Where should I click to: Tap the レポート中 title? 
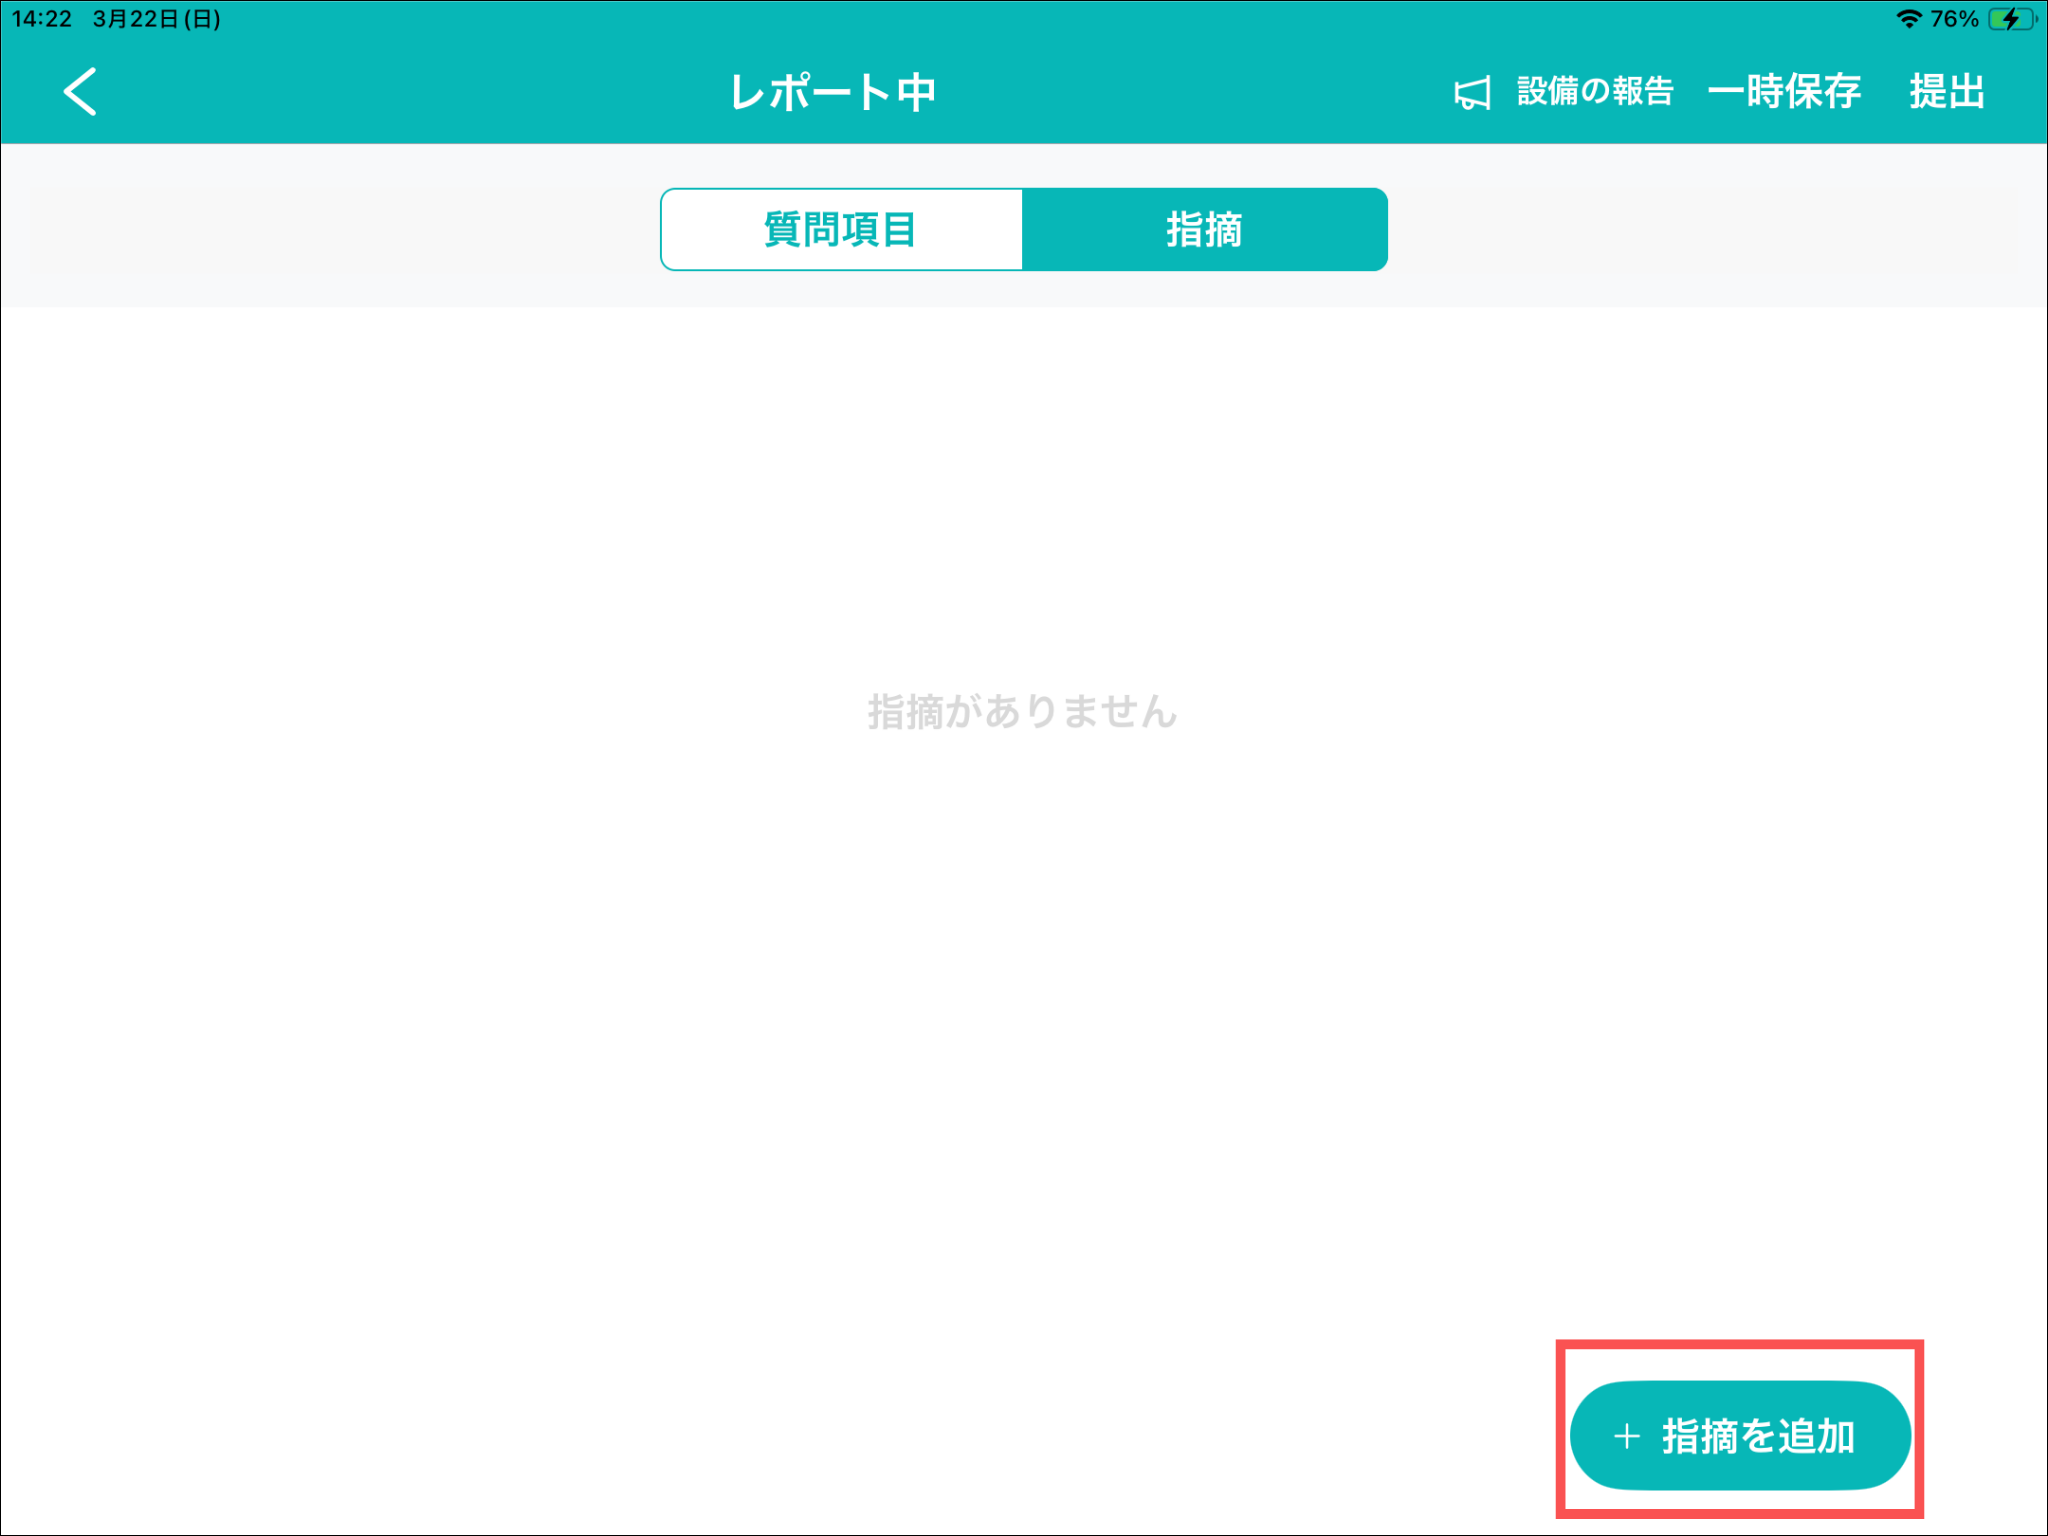(833, 92)
